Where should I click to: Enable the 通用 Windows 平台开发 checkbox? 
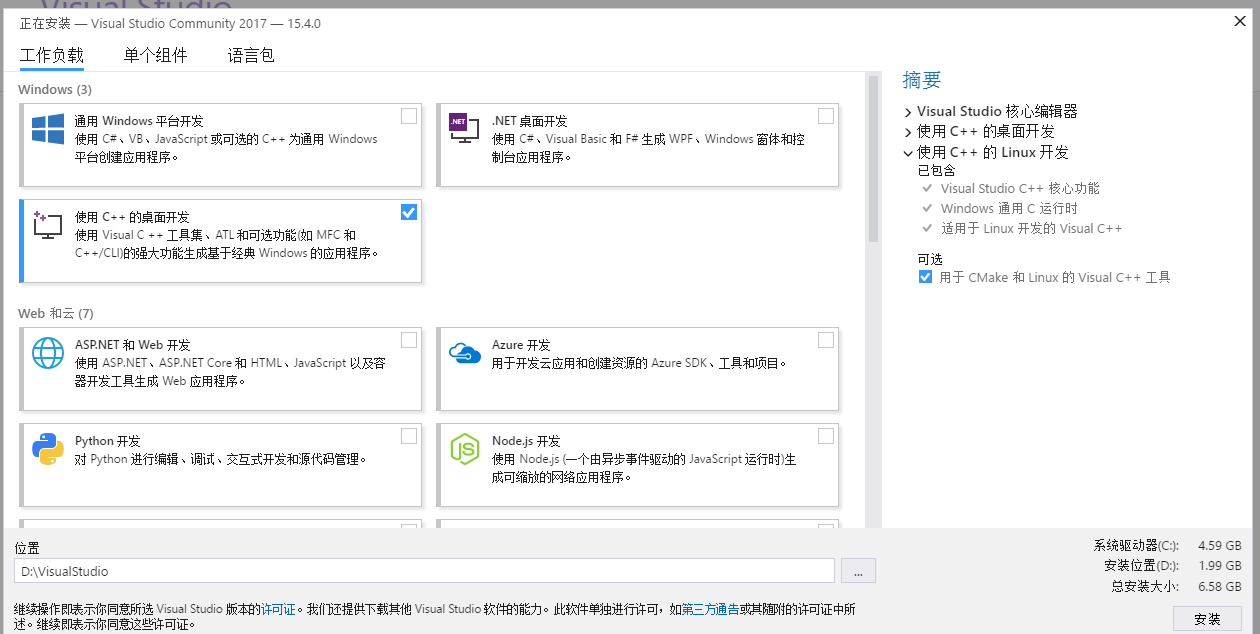[409, 116]
